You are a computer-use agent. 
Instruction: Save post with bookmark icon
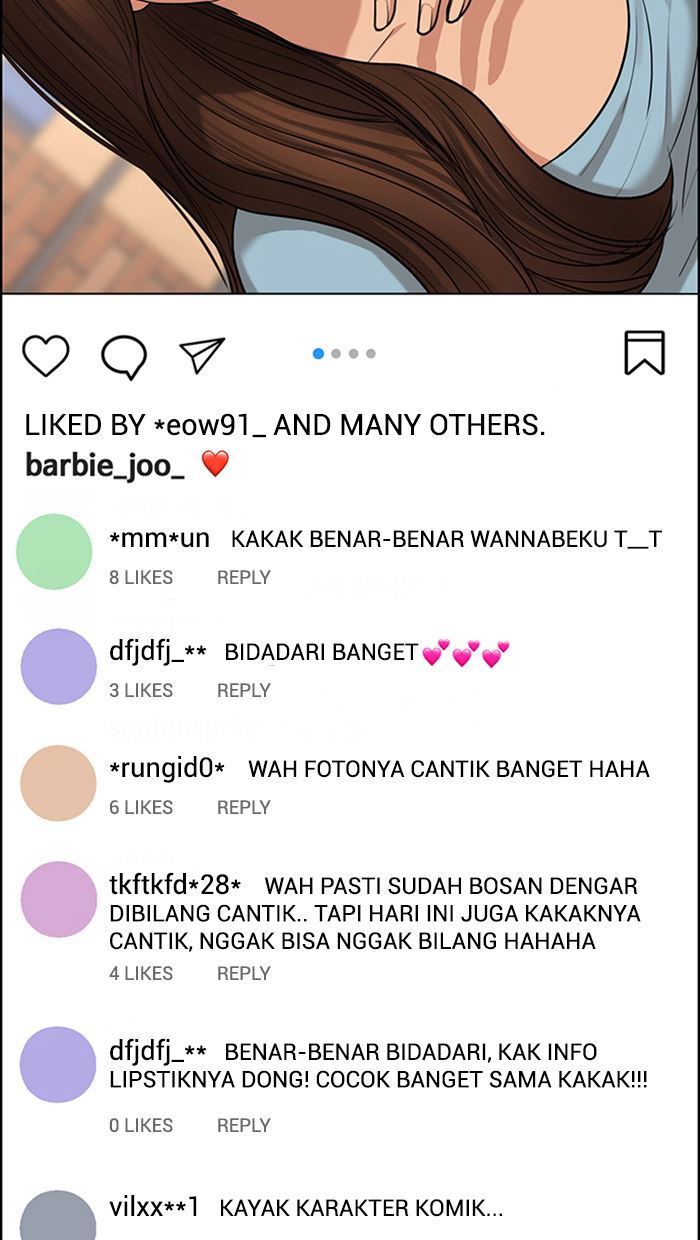645,353
